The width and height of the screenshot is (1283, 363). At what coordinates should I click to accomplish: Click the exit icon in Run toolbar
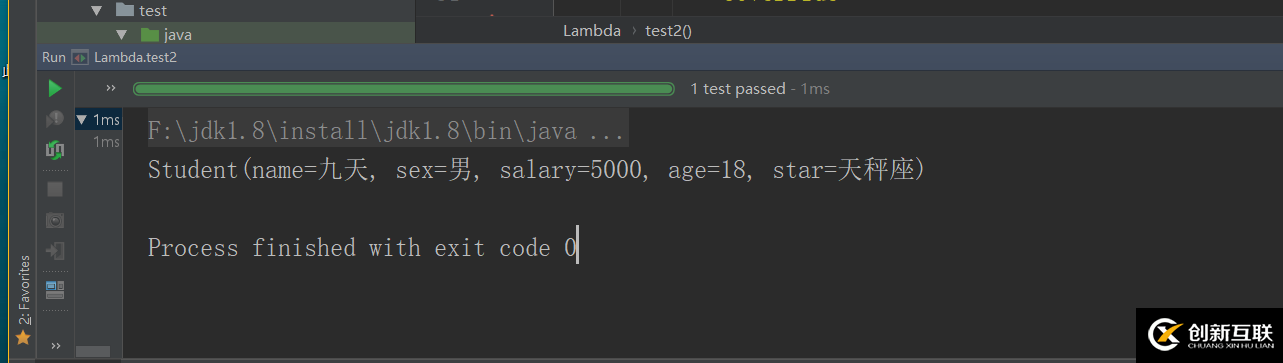pos(55,250)
